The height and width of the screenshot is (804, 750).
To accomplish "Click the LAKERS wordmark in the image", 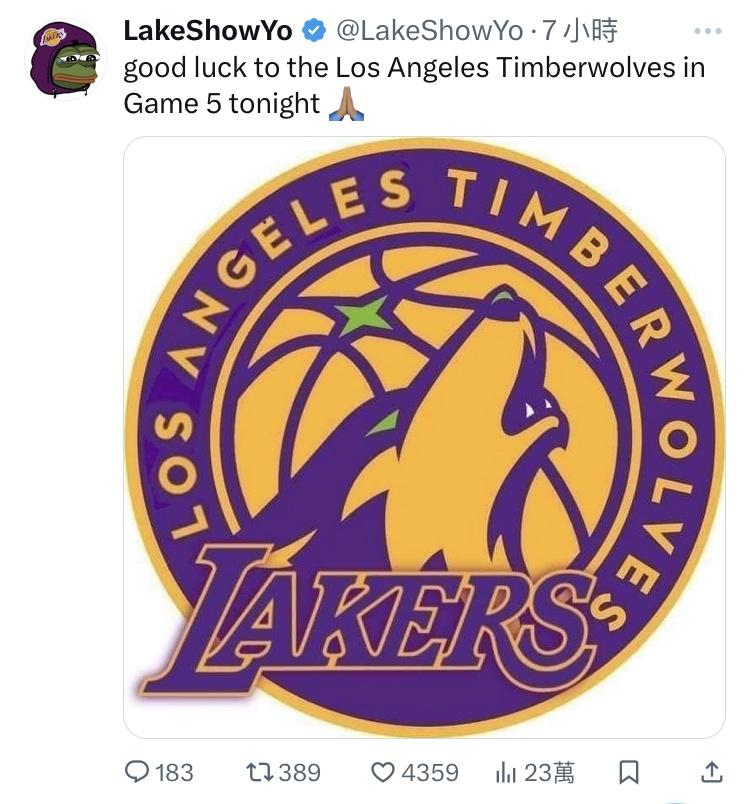I will point(369,618).
